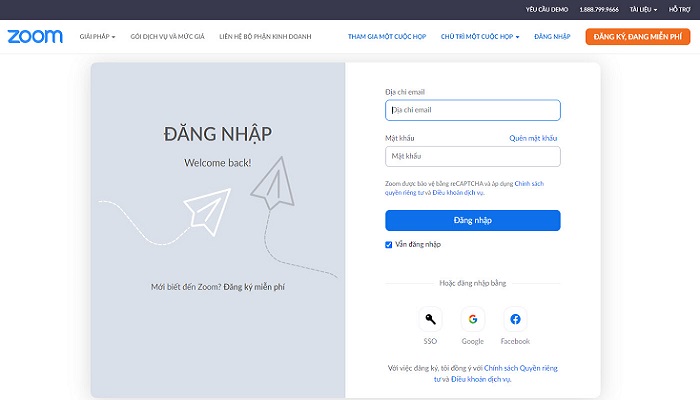Viewport: 700px width, 400px height.
Task: Sign in with the Google icon
Action: [x=473, y=319]
